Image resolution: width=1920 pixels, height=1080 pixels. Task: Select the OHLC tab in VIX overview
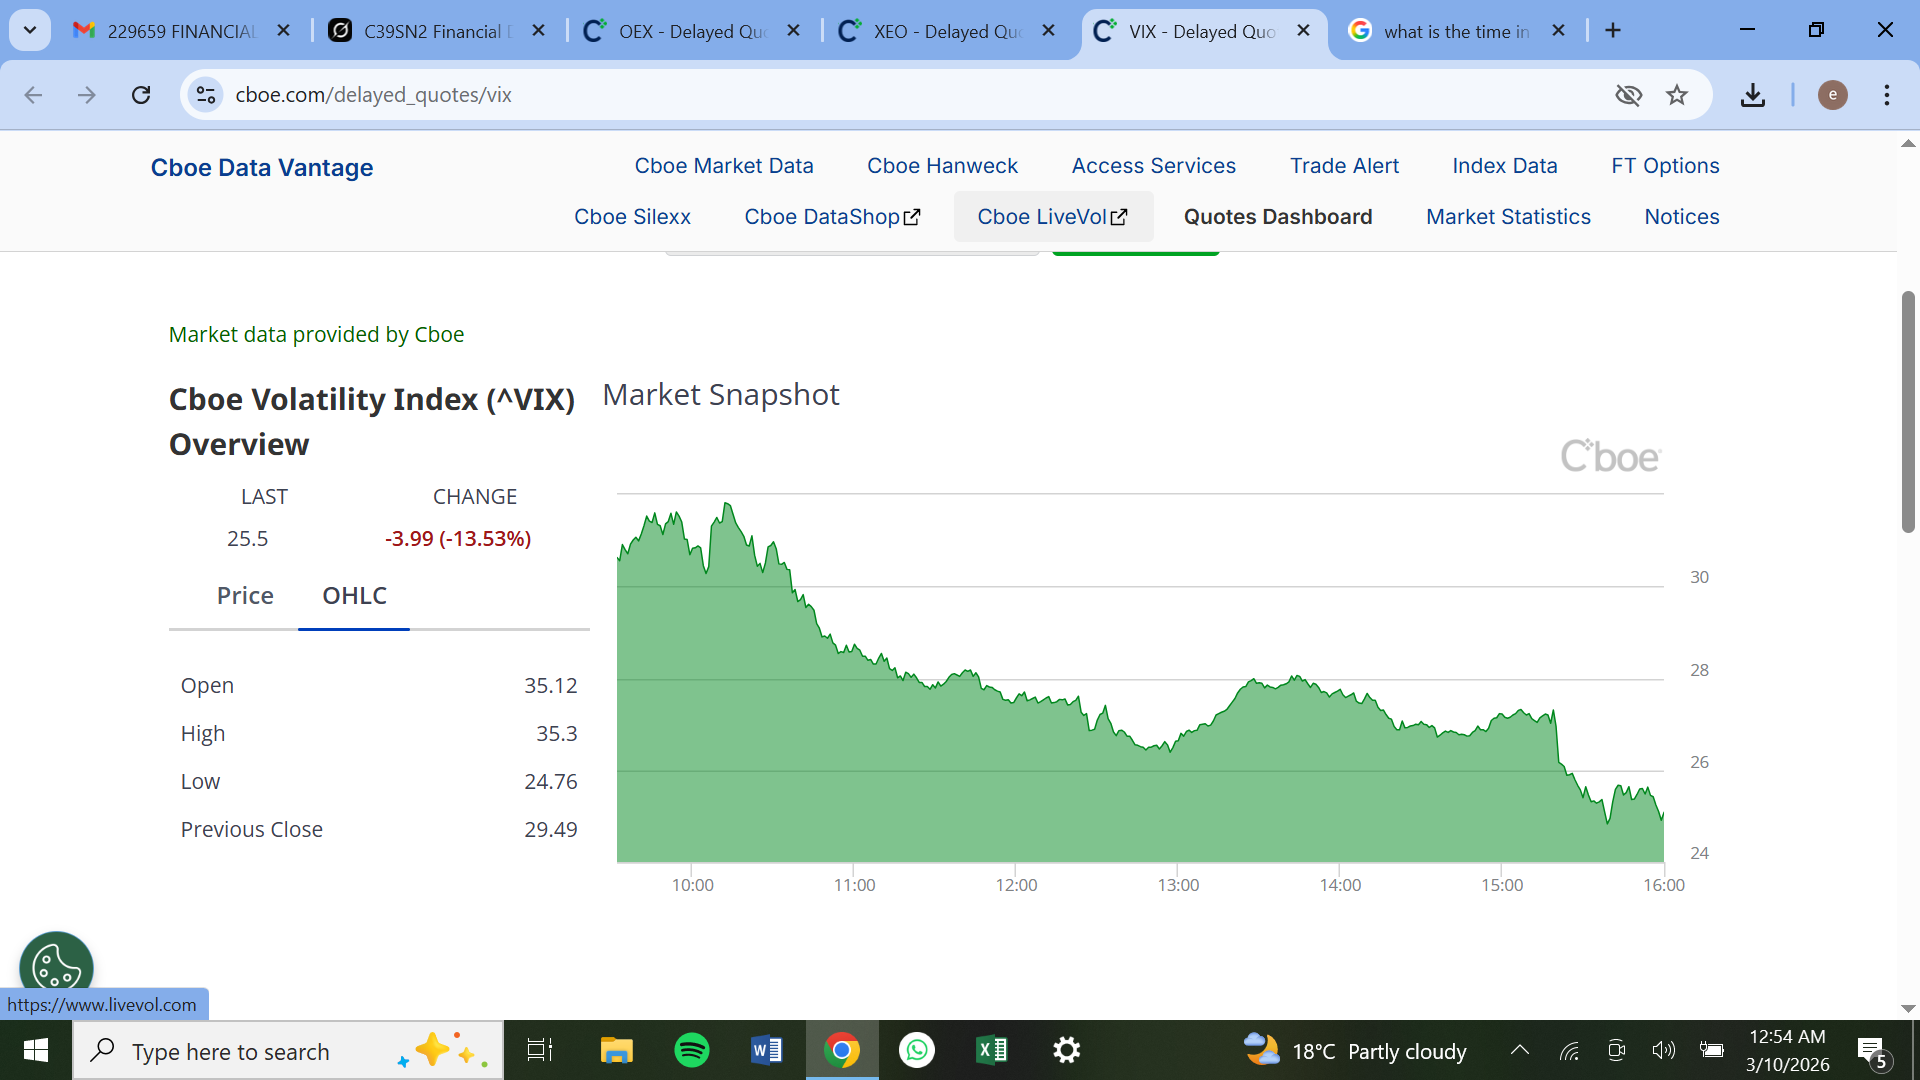(x=354, y=596)
